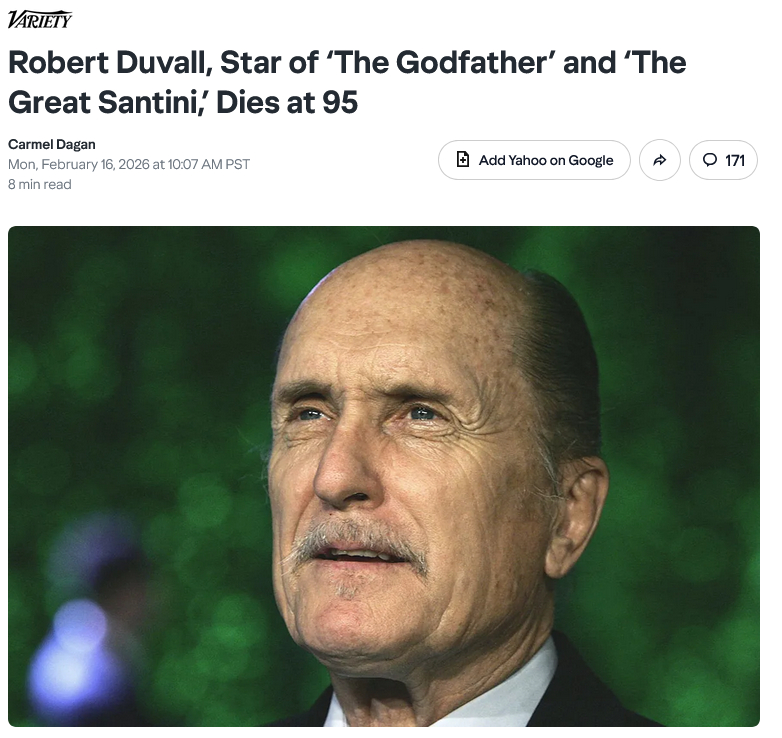Click the man's mustache in the photo
This screenshot has width=782, height=738.
(362, 541)
